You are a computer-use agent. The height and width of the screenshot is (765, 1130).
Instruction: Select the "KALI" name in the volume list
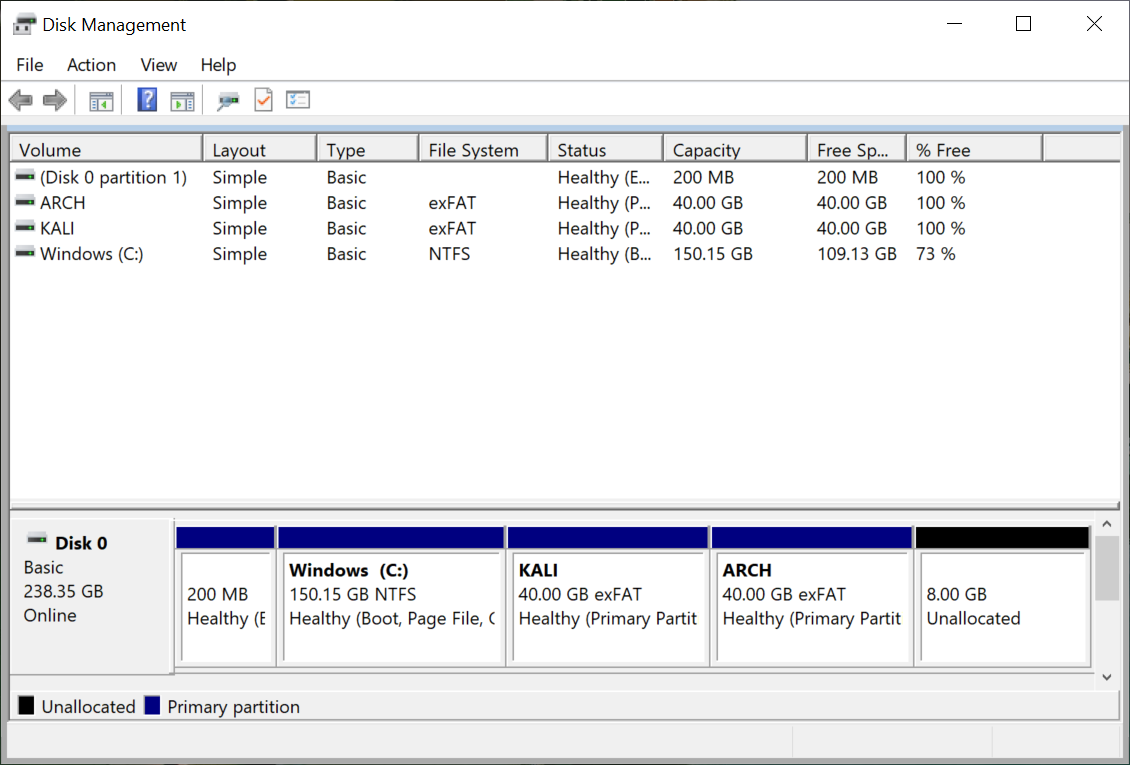[x=57, y=228]
